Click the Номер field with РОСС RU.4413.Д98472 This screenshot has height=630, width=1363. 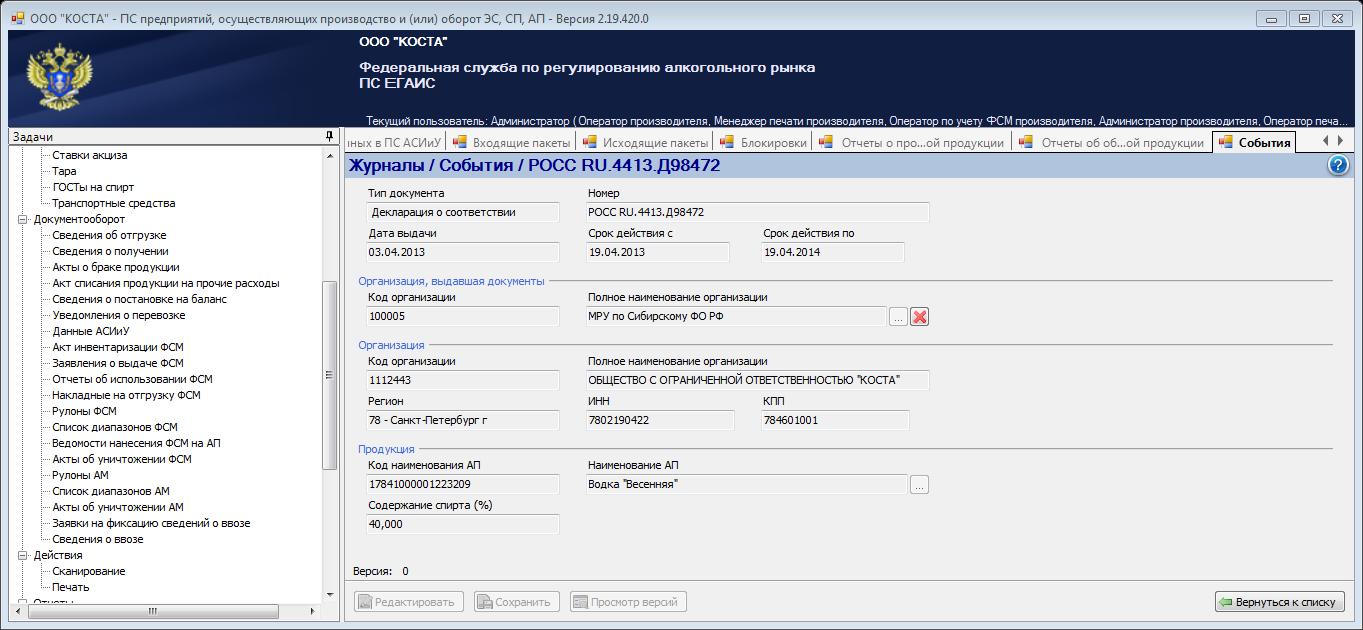tap(758, 212)
